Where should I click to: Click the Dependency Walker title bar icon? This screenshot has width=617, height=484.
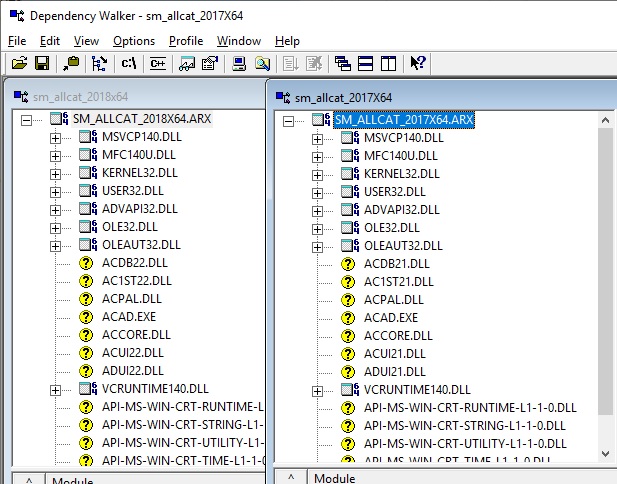(x=17, y=16)
